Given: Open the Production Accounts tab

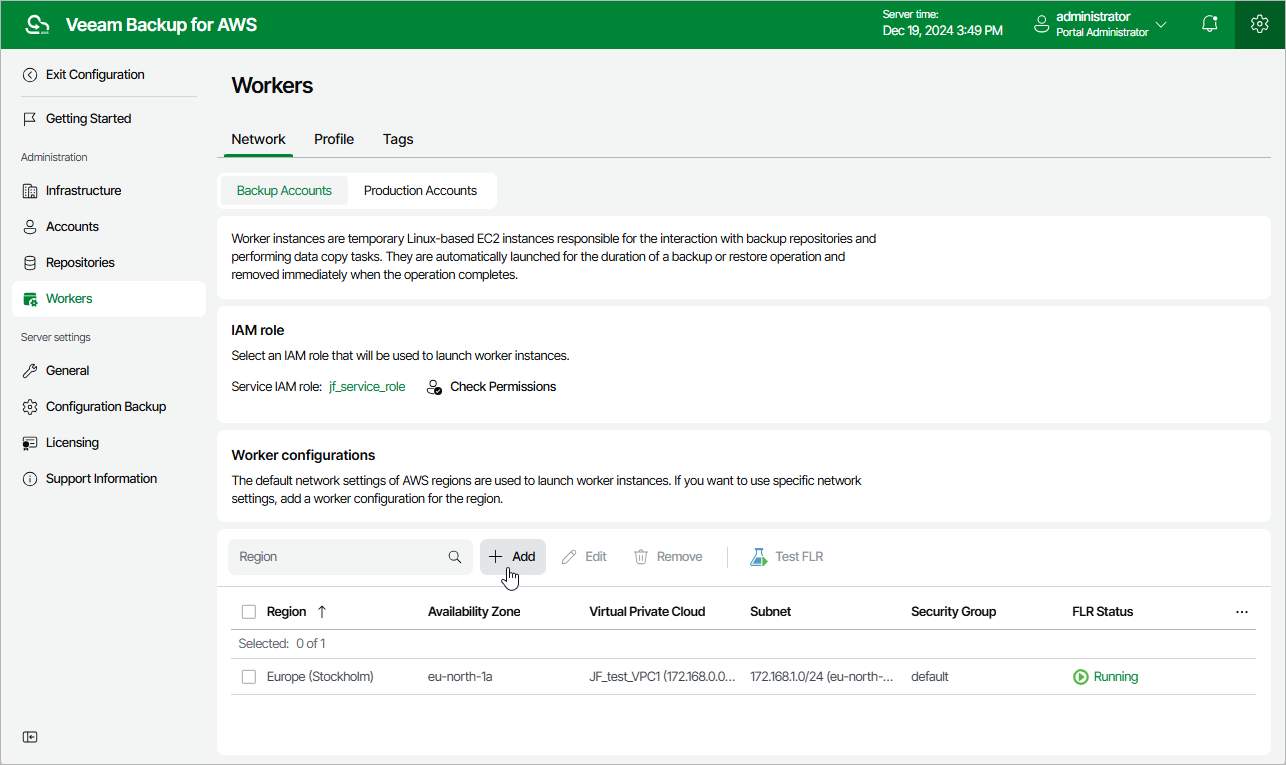Looking at the screenshot, I should coord(420,191).
